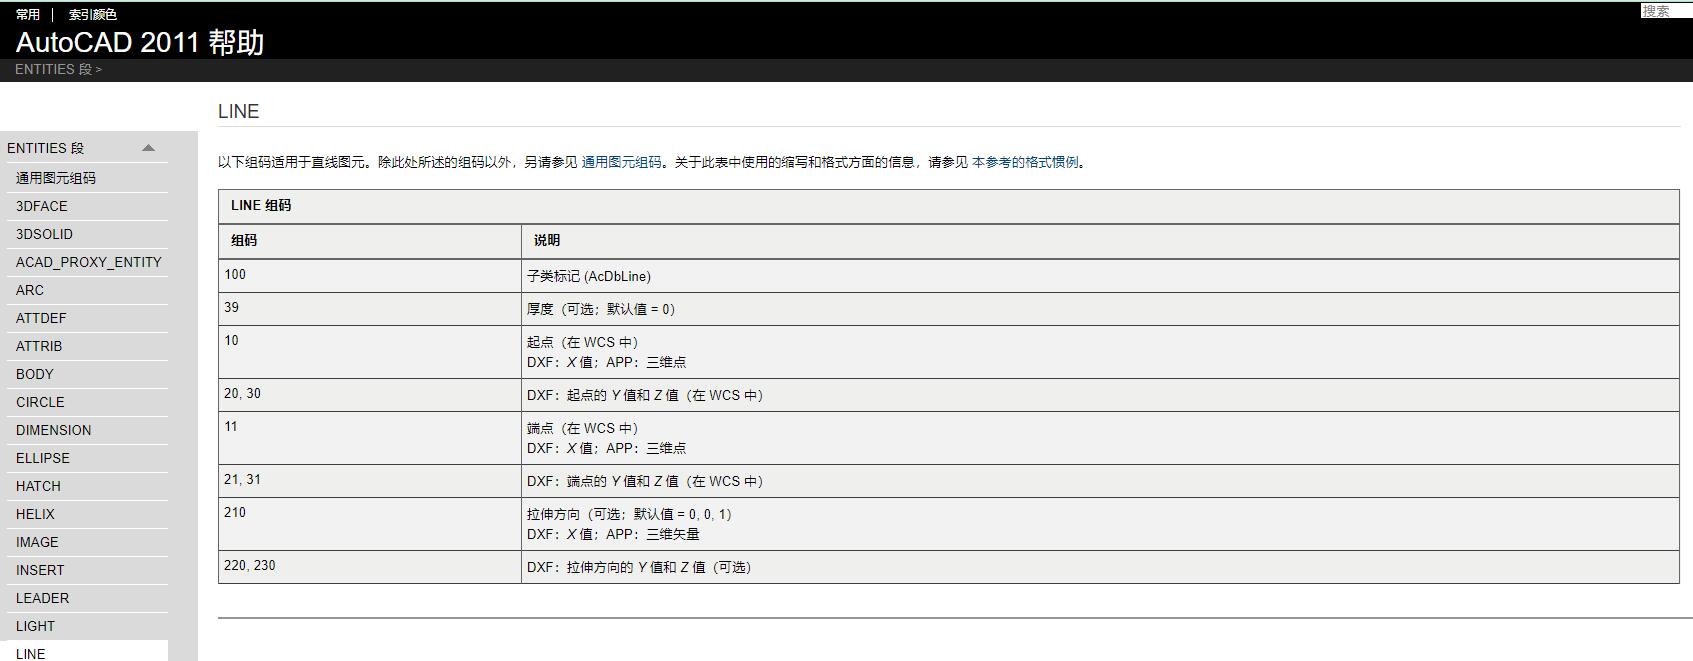Click the 子类标记 (AcDbLine) cell

[x=1100, y=276]
